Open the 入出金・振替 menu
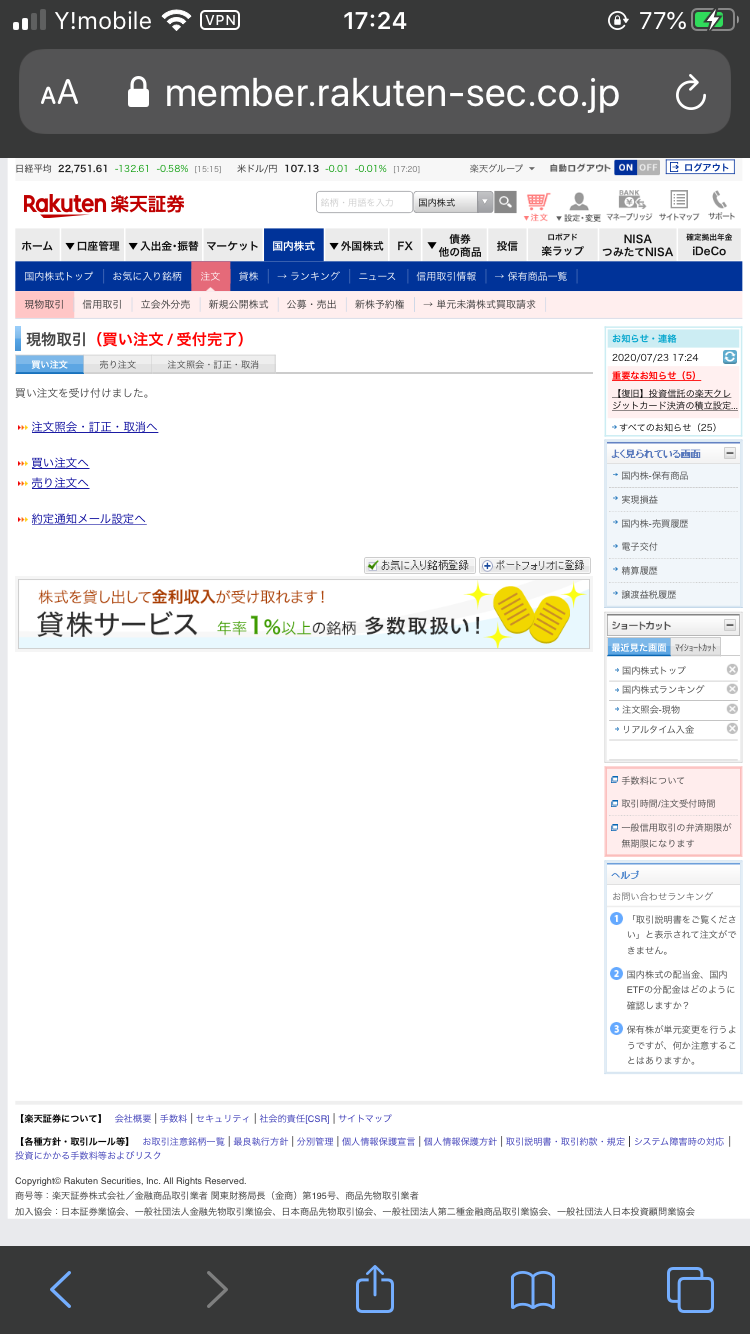 click(x=163, y=245)
